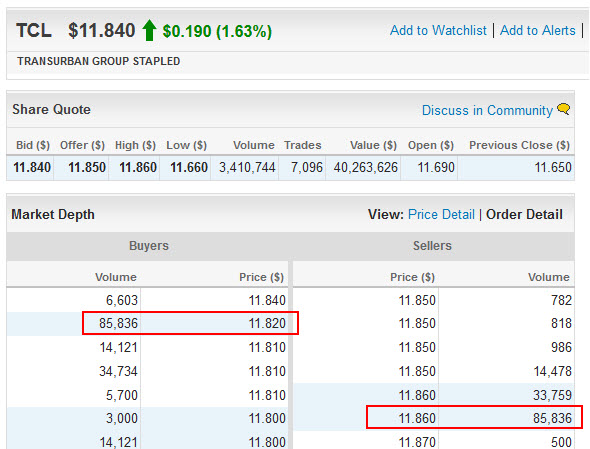The height and width of the screenshot is (449, 590).
Task: Click seller price 11.870
Action: click(x=417, y=442)
